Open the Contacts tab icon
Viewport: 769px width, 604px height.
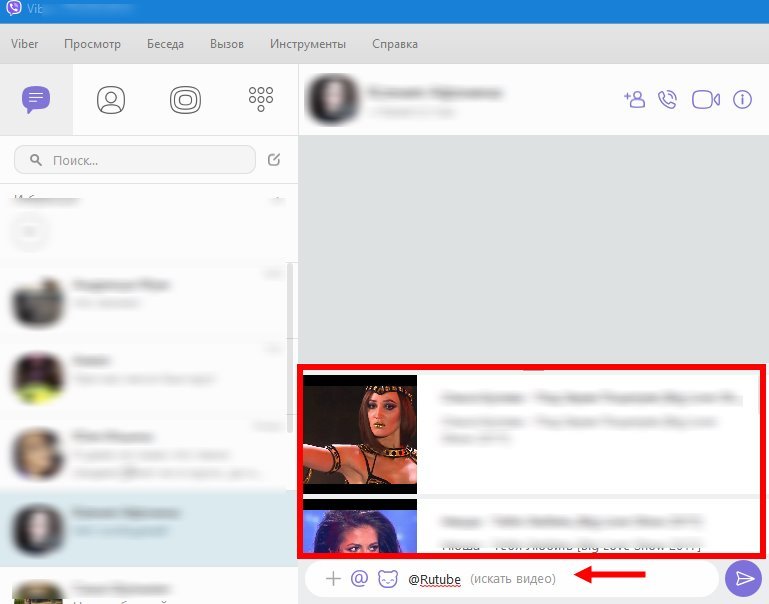click(110, 99)
